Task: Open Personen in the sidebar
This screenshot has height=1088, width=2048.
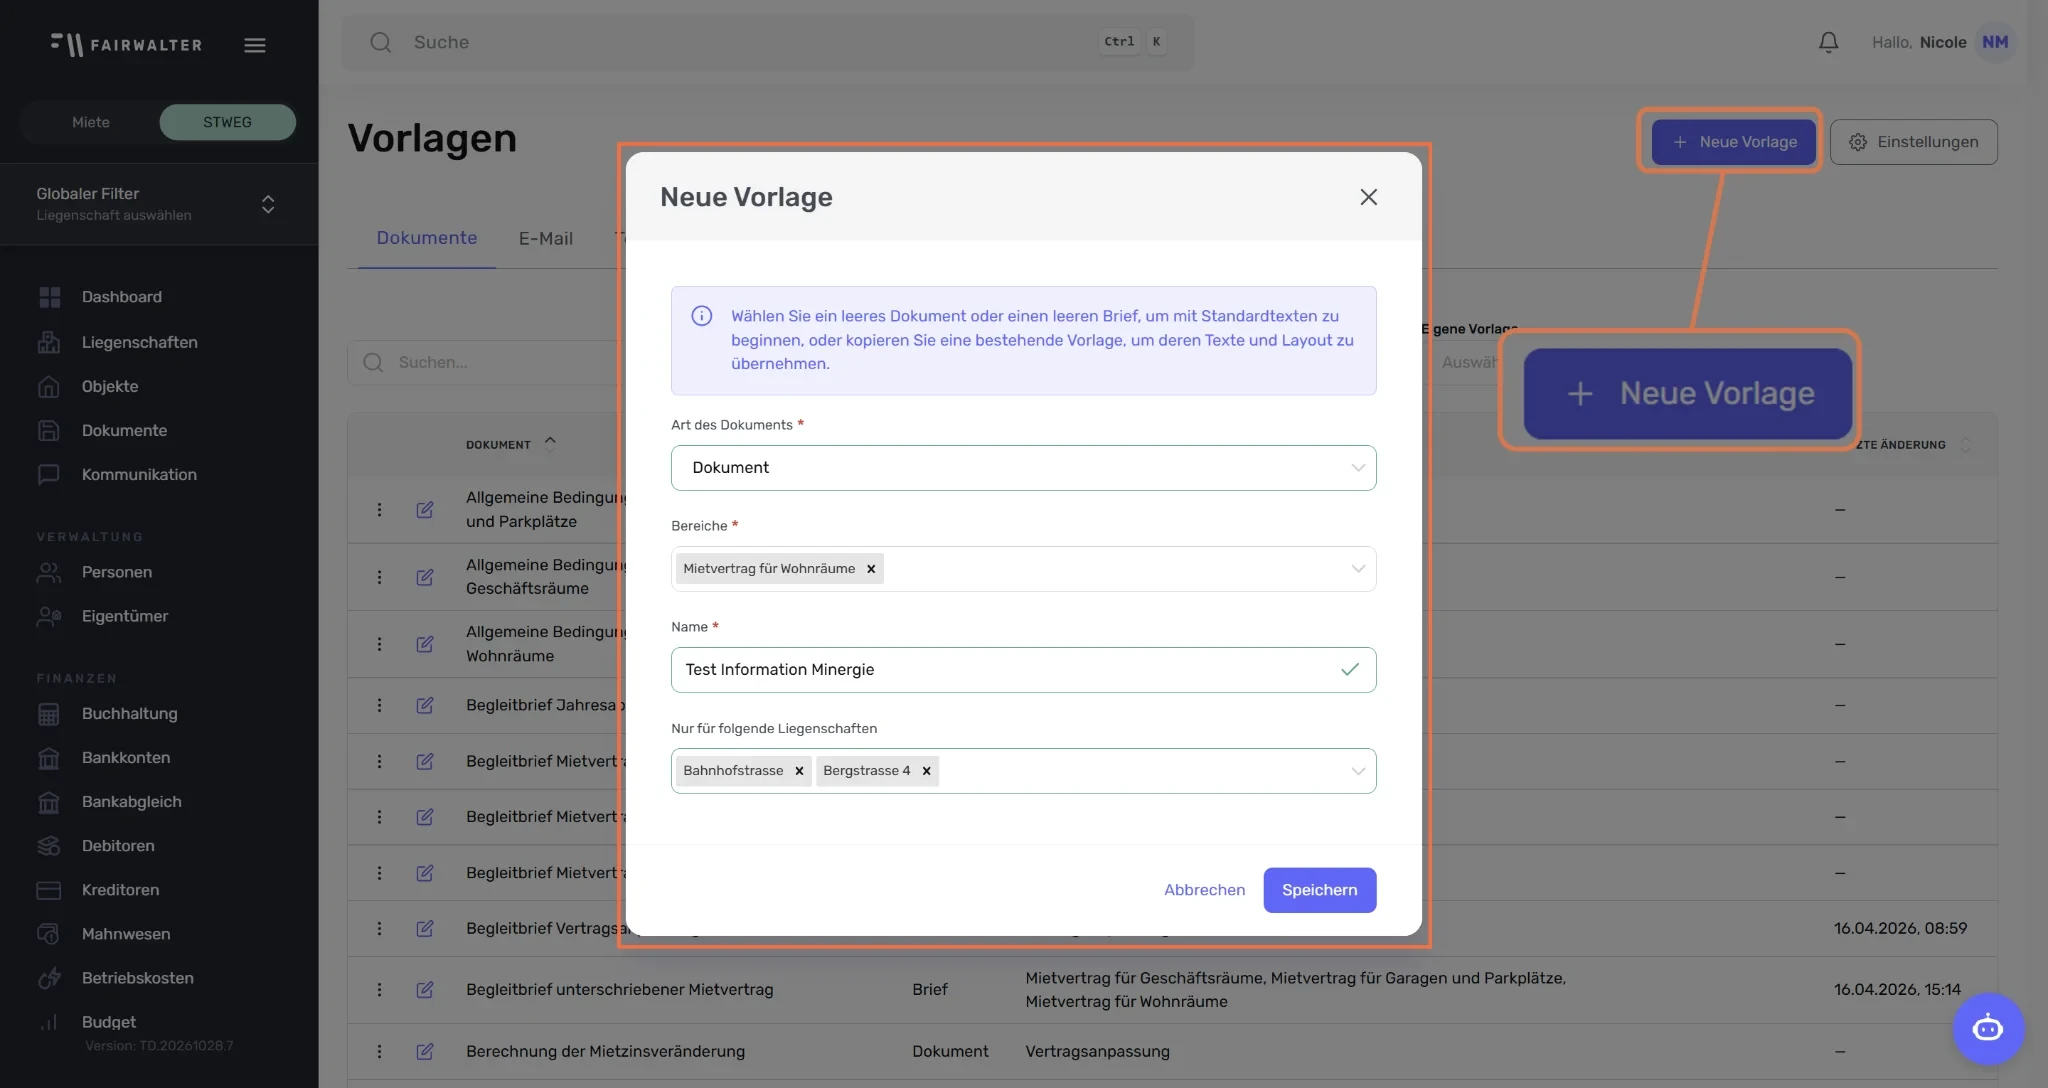Action: (x=117, y=572)
